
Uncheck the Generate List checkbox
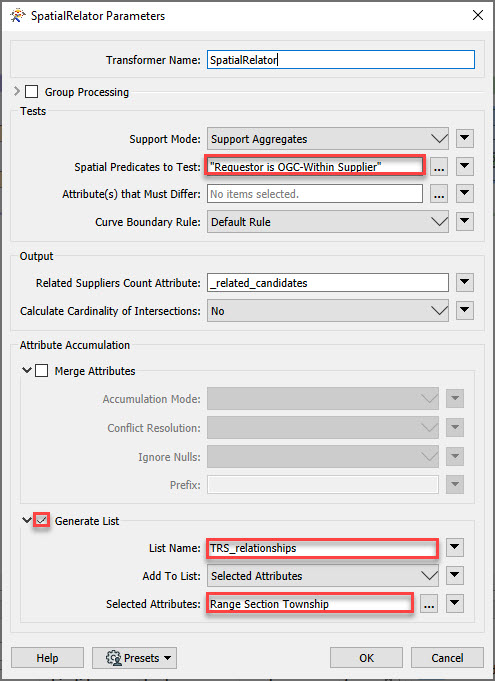pos(42,520)
